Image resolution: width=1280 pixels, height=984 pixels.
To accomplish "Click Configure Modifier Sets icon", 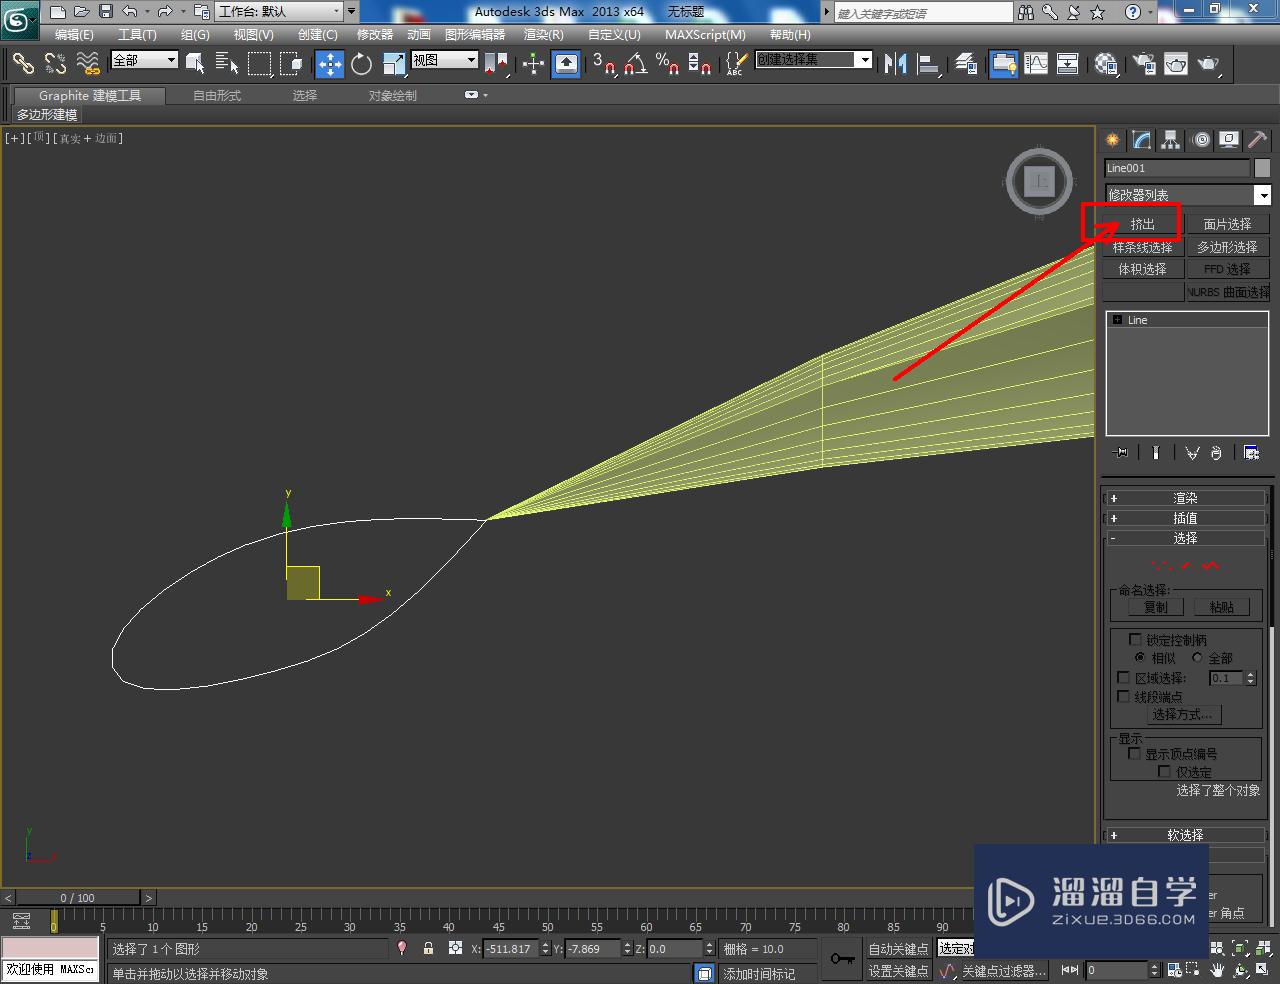I will 1251,453.
